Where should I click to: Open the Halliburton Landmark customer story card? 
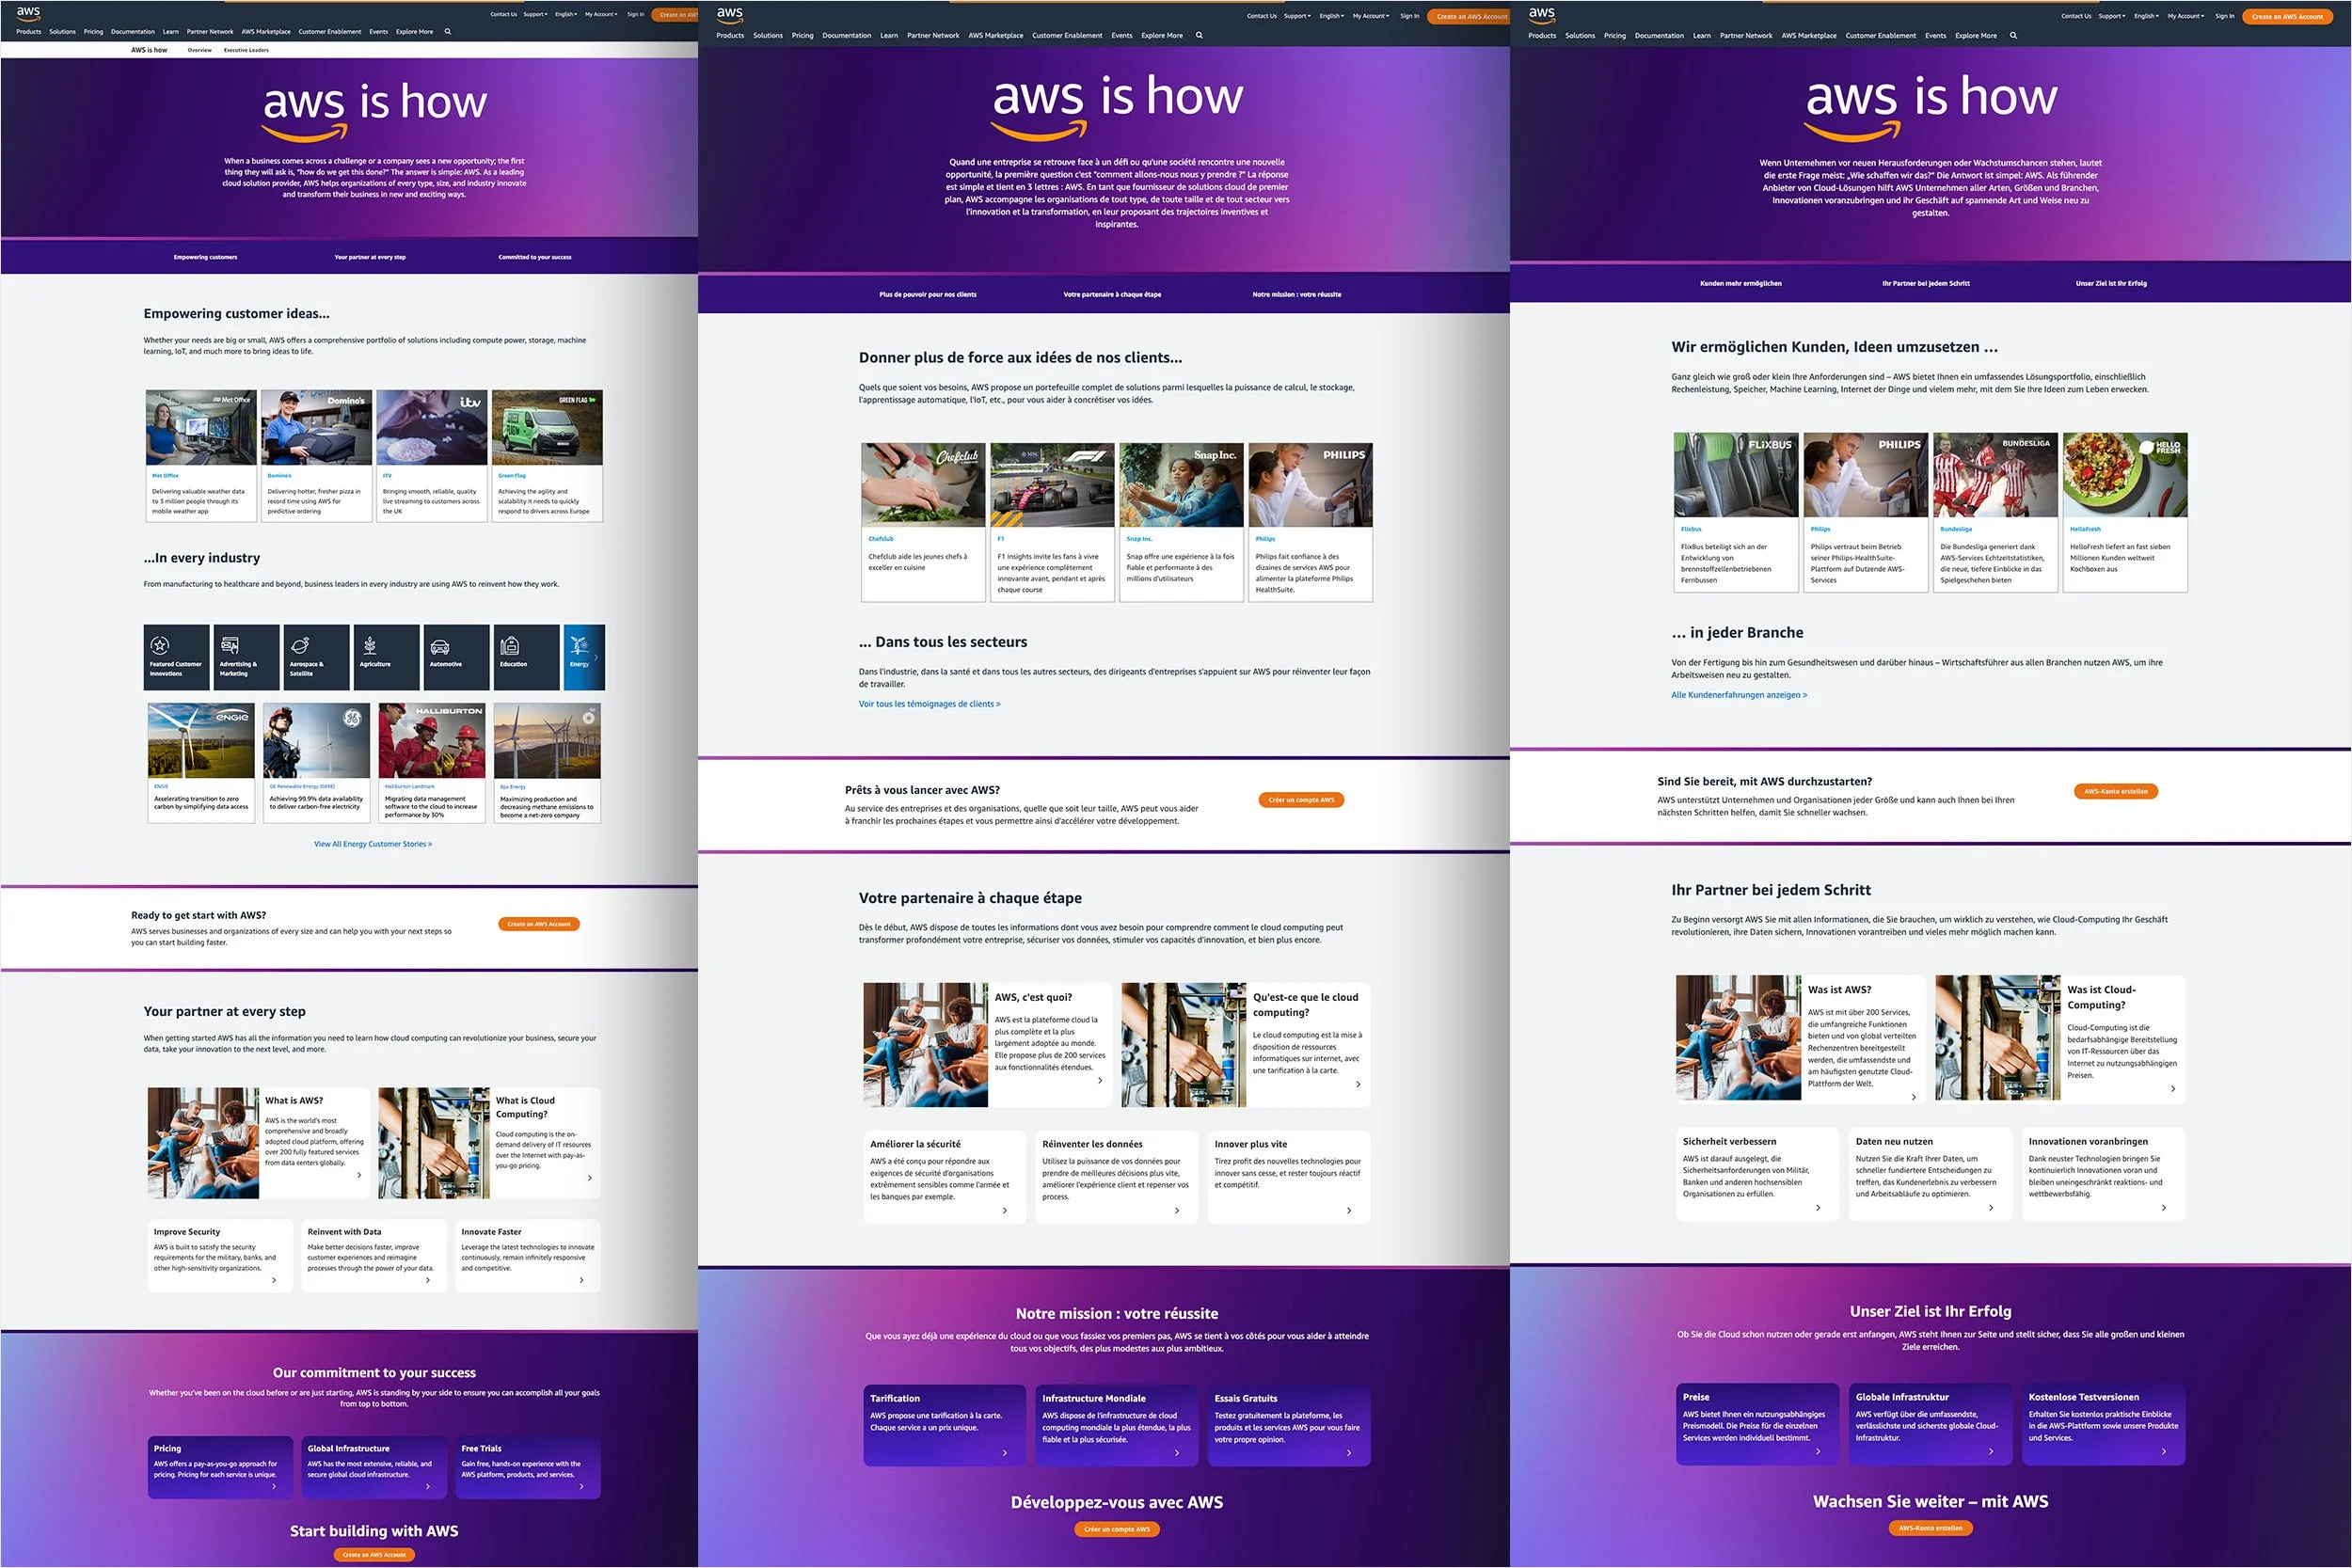click(432, 763)
